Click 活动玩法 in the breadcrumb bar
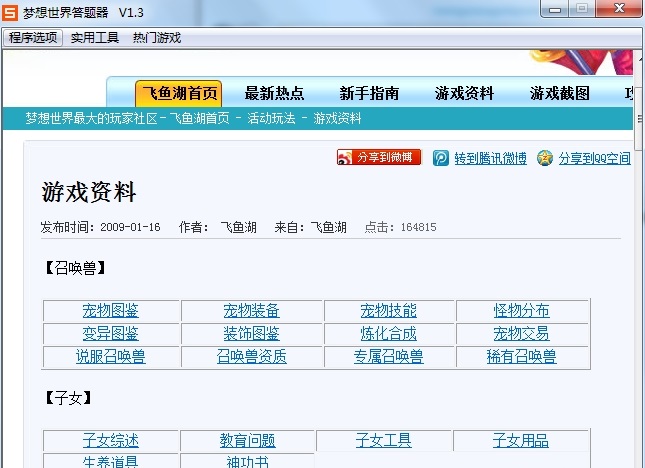This screenshot has width=645, height=468. 271,118
